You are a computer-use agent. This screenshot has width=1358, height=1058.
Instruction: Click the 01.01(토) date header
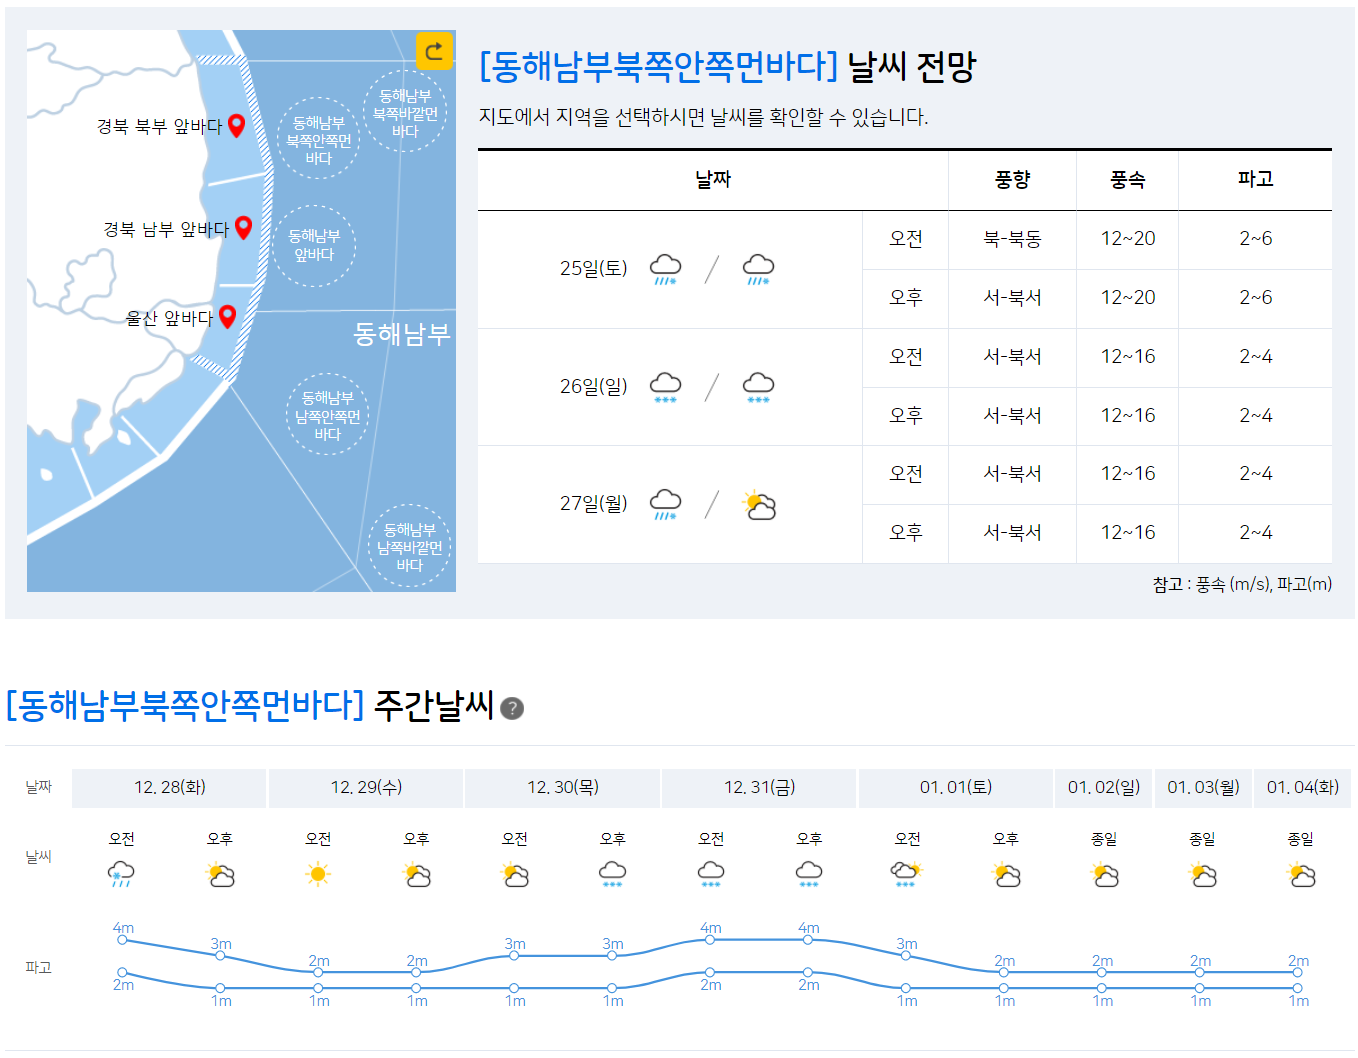(x=956, y=787)
